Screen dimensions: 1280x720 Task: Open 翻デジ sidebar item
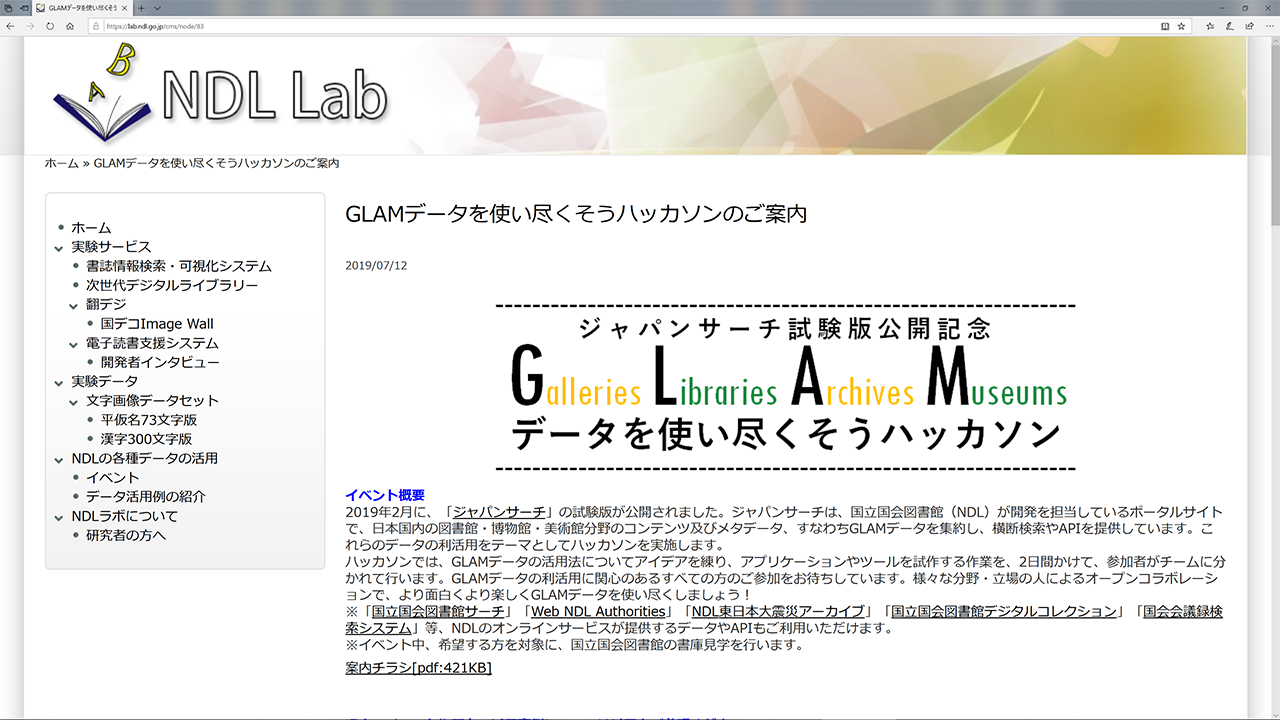(x=106, y=305)
